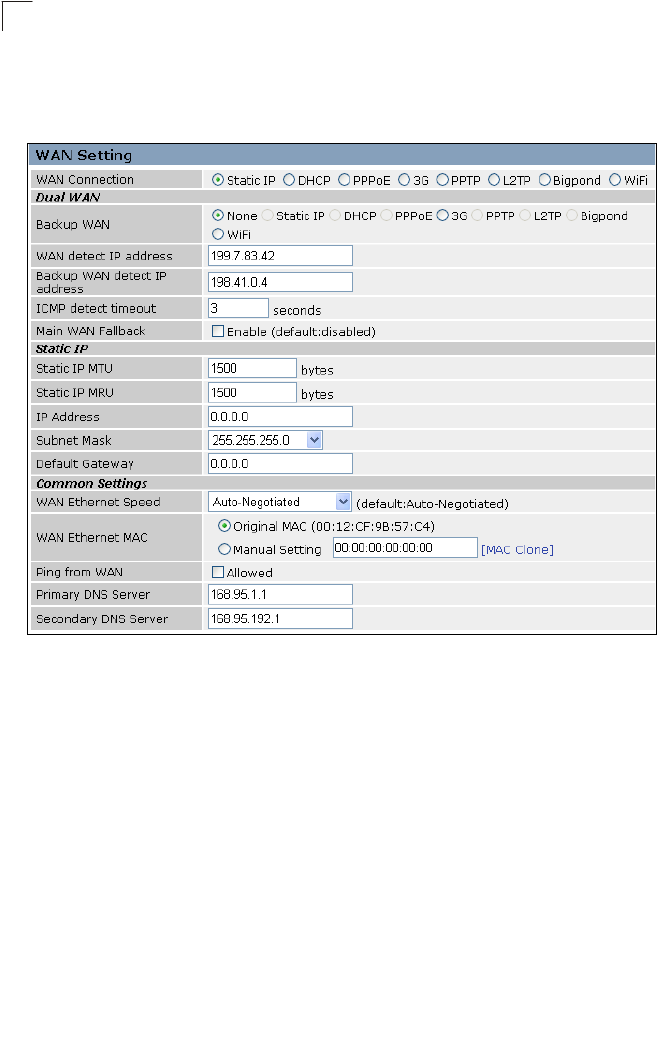Screen dimensions: 657x1054
Task: Select Manual Setting MAC option
Action: click(x=225, y=549)
